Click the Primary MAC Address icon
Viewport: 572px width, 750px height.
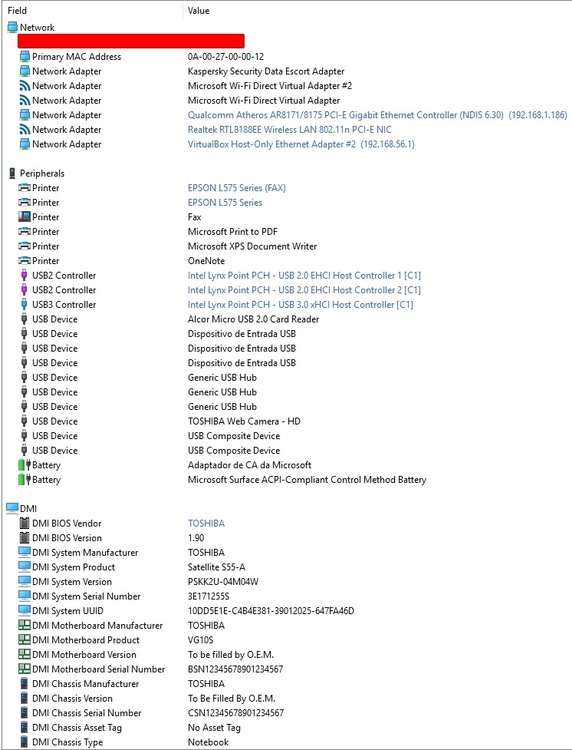click(24, 56)
